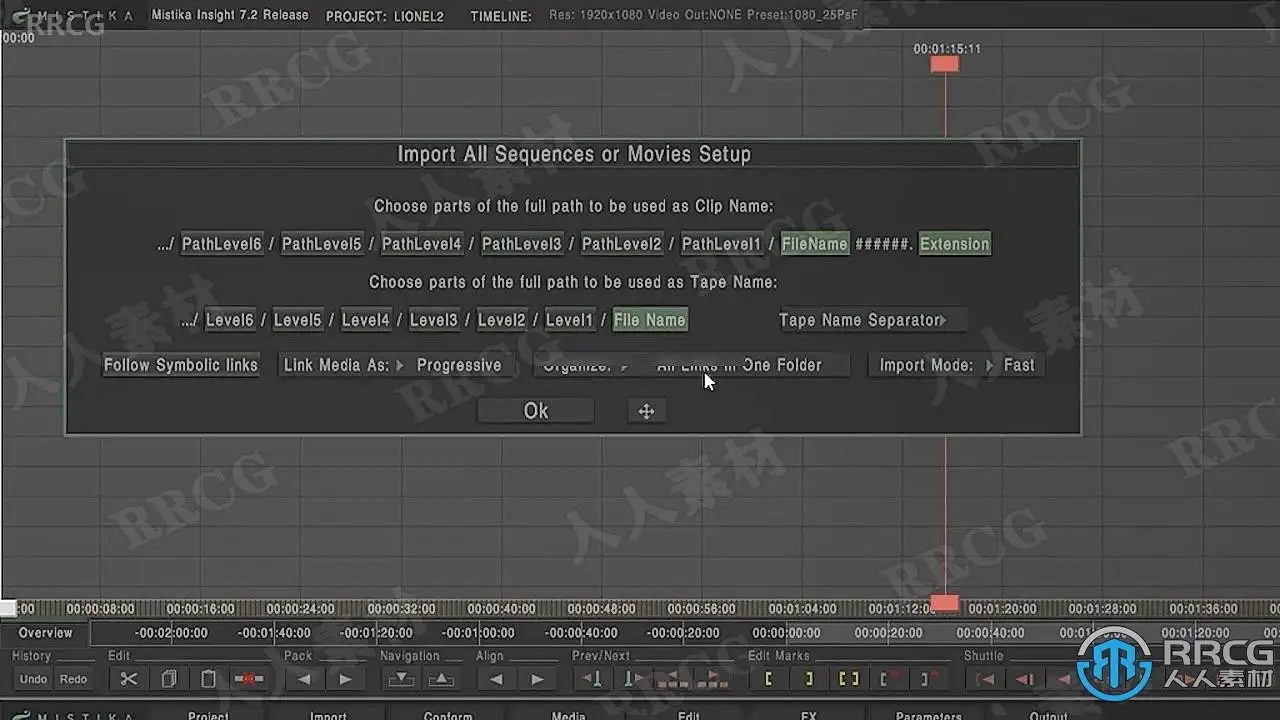Open the Project menu at bottom
Screen dimensions: 1280x720
209,715
